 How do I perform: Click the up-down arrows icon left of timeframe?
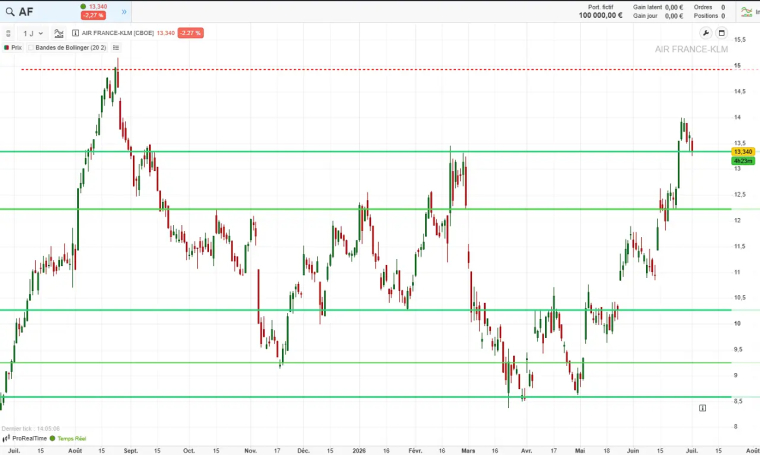tap(8, 33)
